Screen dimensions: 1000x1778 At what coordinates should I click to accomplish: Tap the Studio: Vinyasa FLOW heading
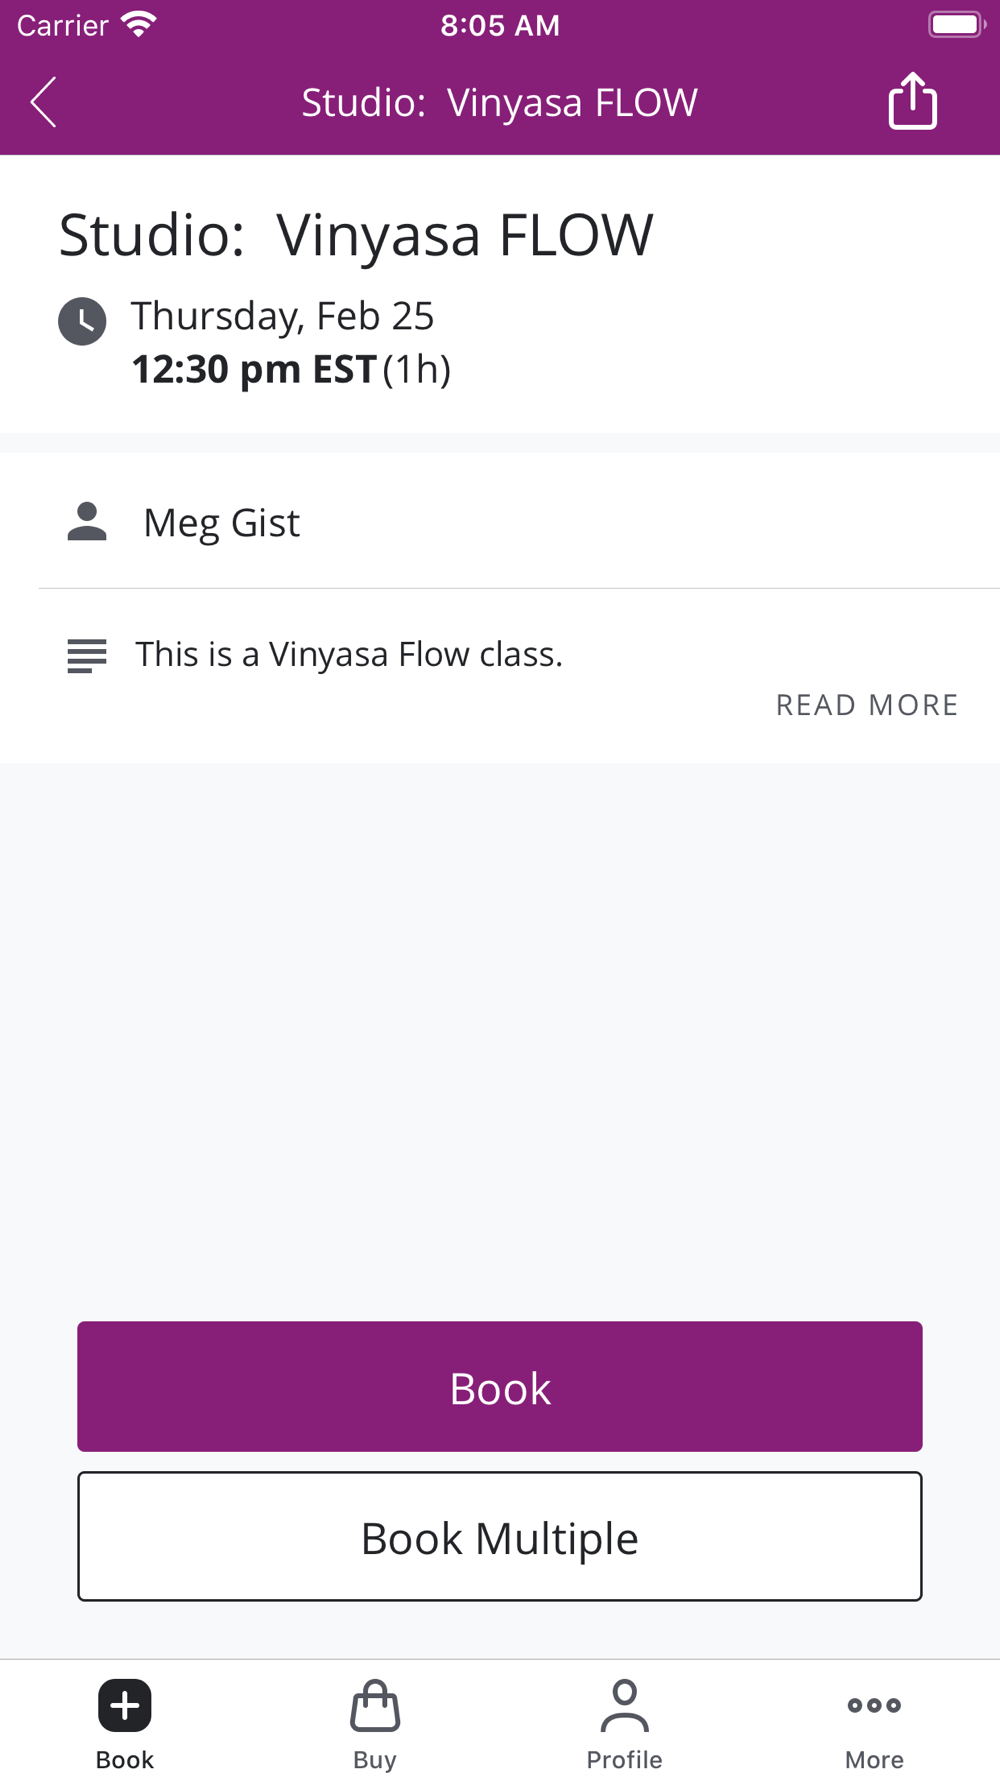[356, 235]
